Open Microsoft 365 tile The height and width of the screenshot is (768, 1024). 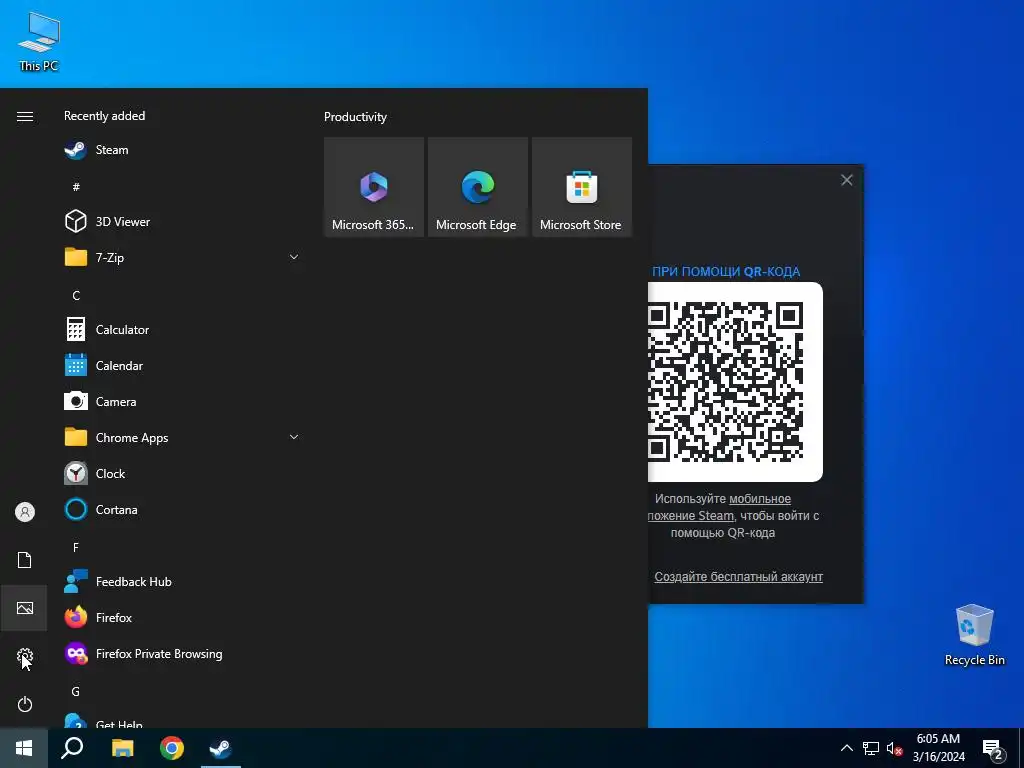[374, 187]
